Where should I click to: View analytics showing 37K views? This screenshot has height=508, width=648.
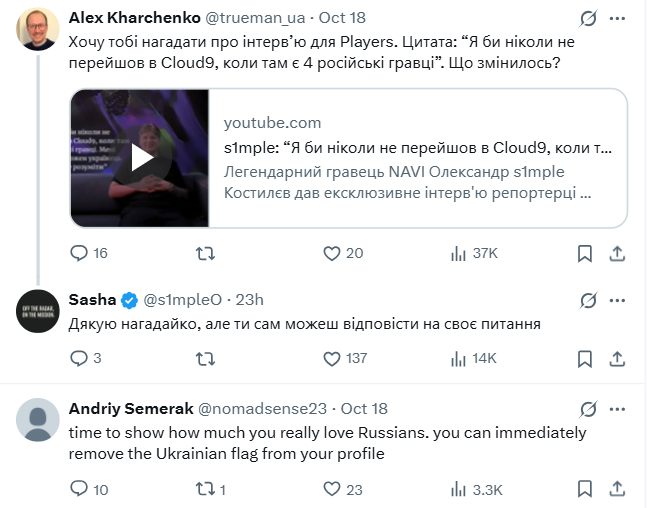(461, 254)
